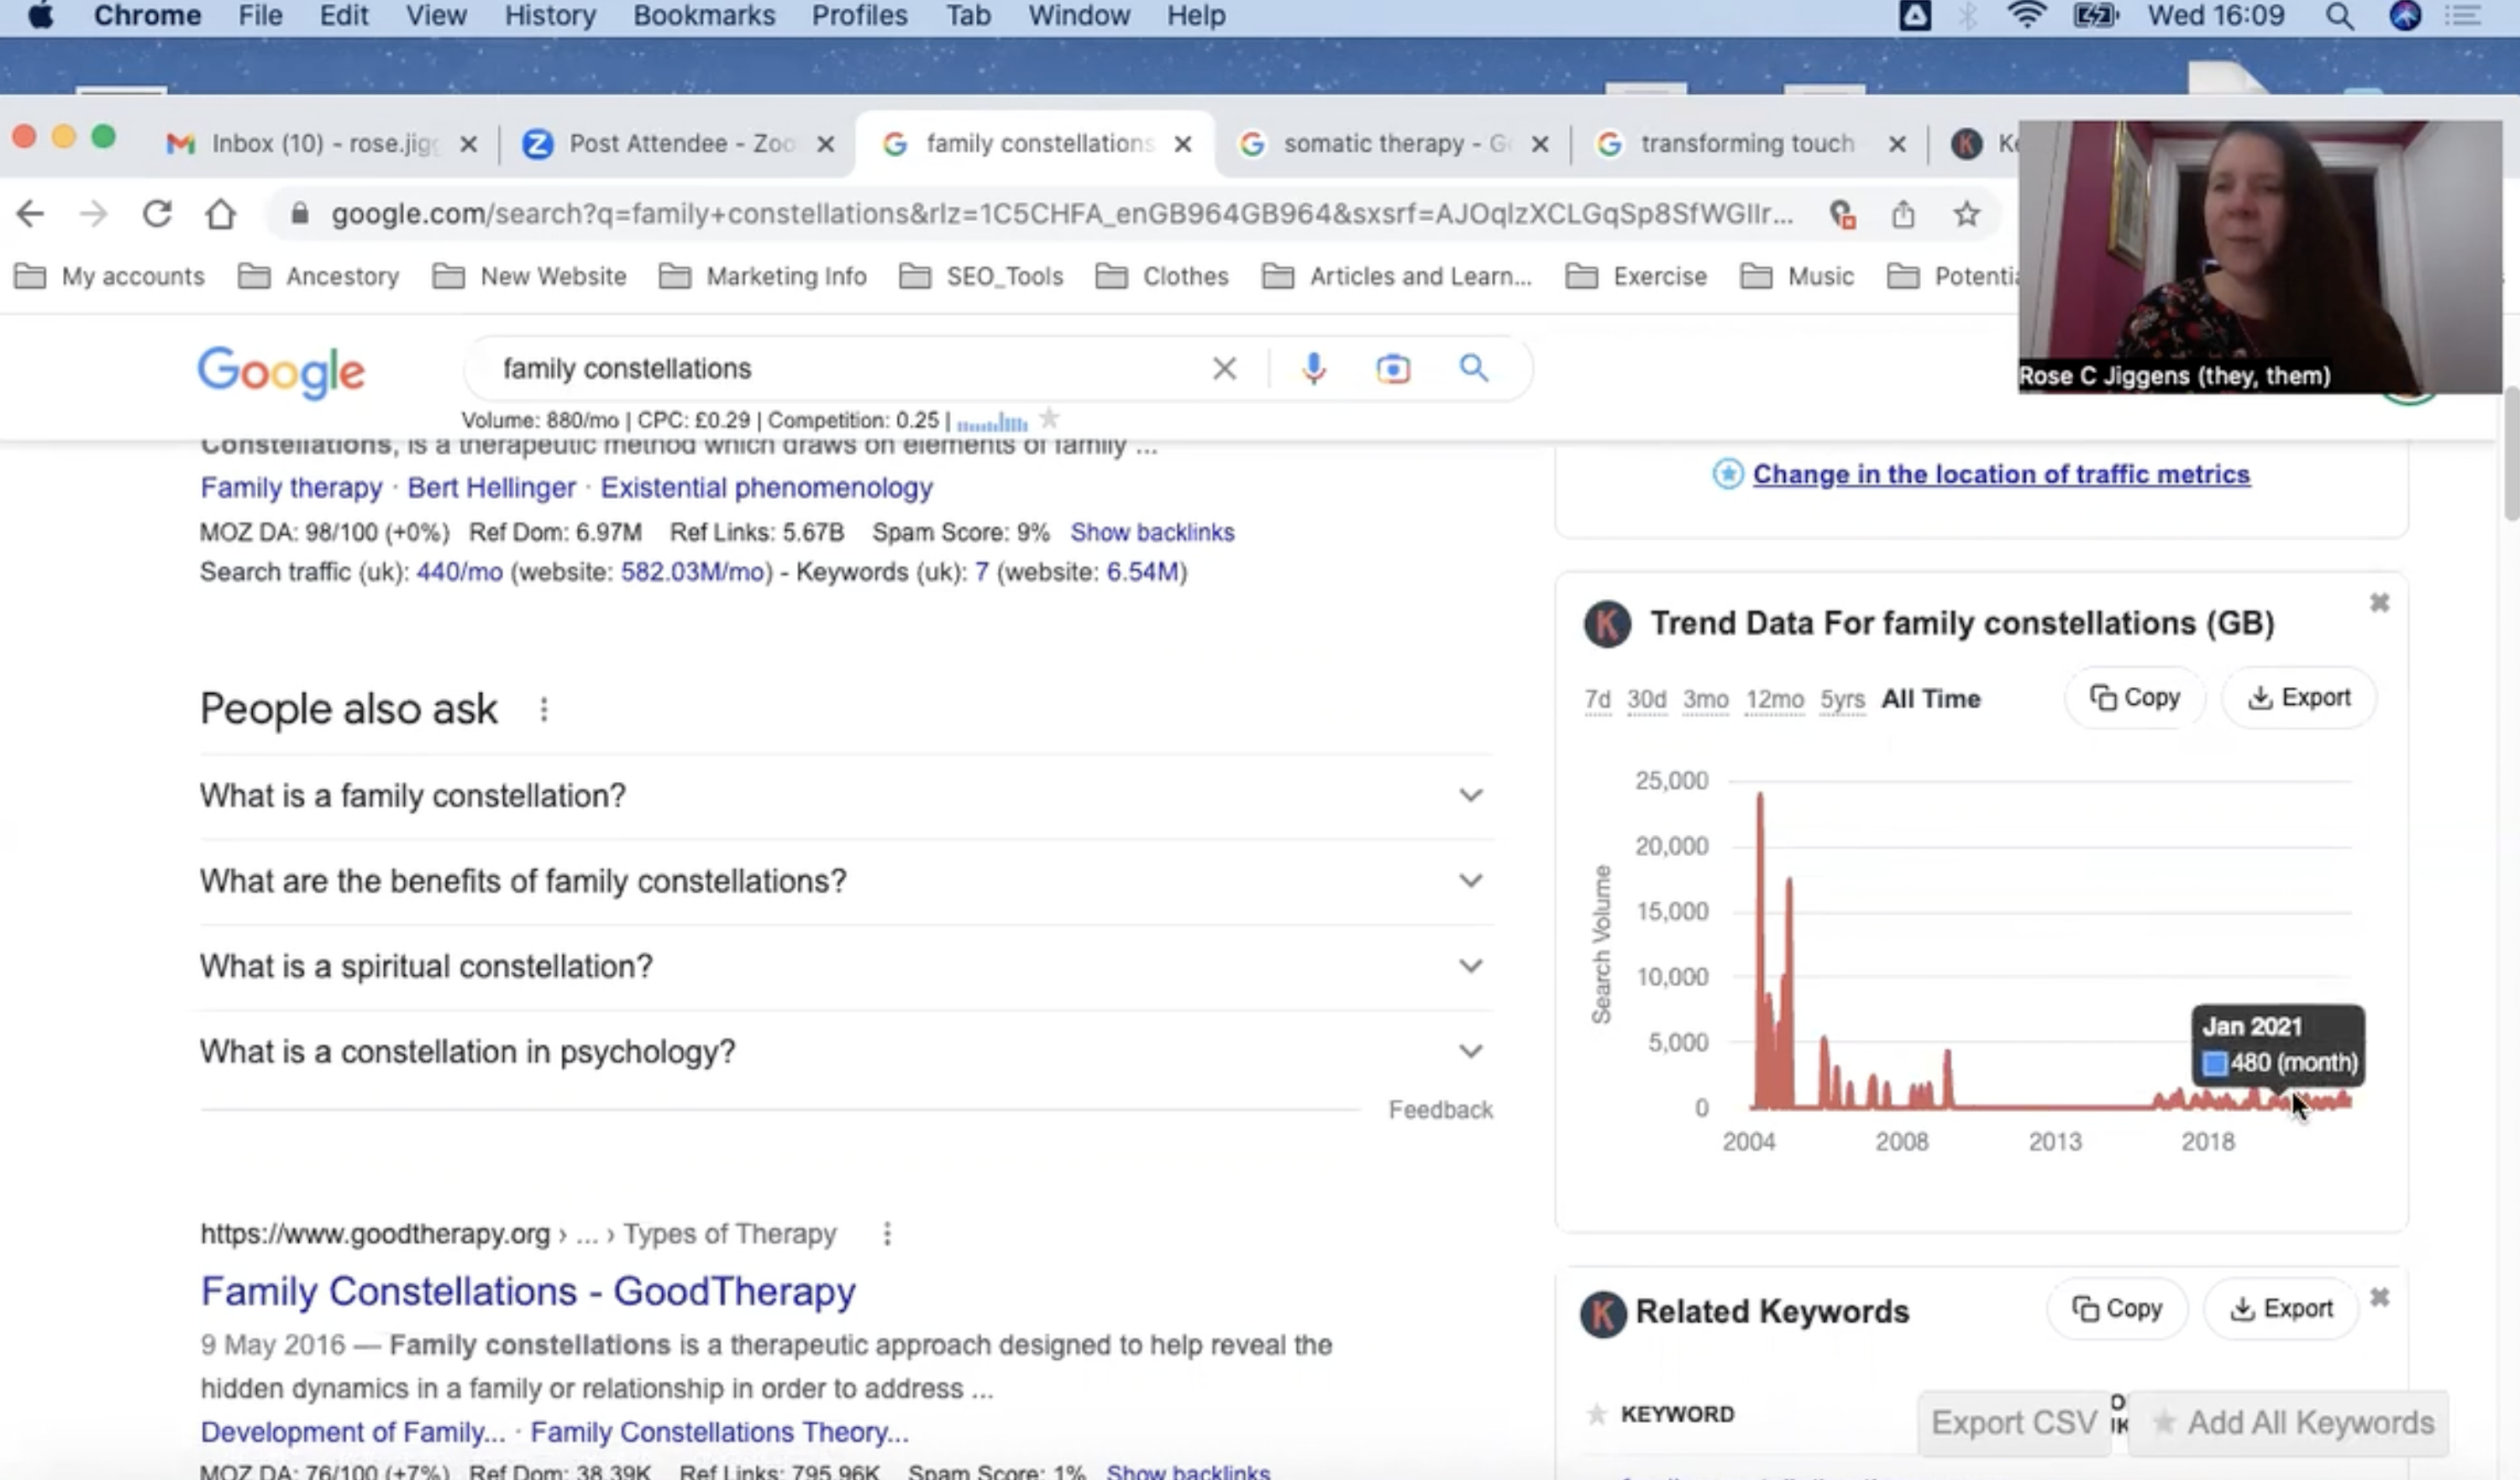Click the blue search magnifier in the search box
This screenshot has height=1480, width=2520.
(x=1473, y=368)
